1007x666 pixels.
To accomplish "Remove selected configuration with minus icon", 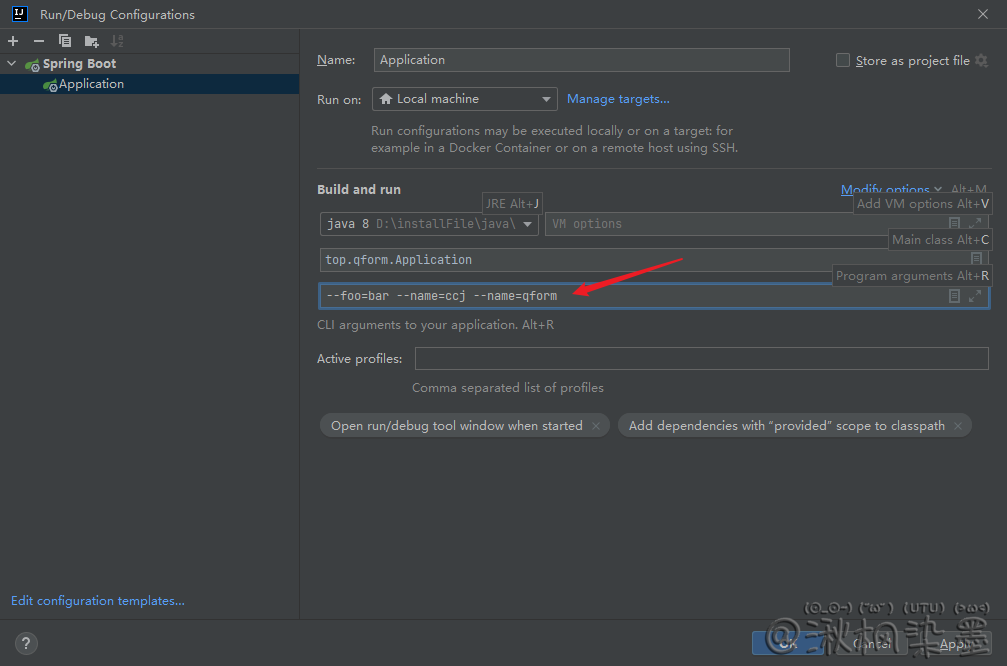I will pyautogui.click(x=39, y=41).
